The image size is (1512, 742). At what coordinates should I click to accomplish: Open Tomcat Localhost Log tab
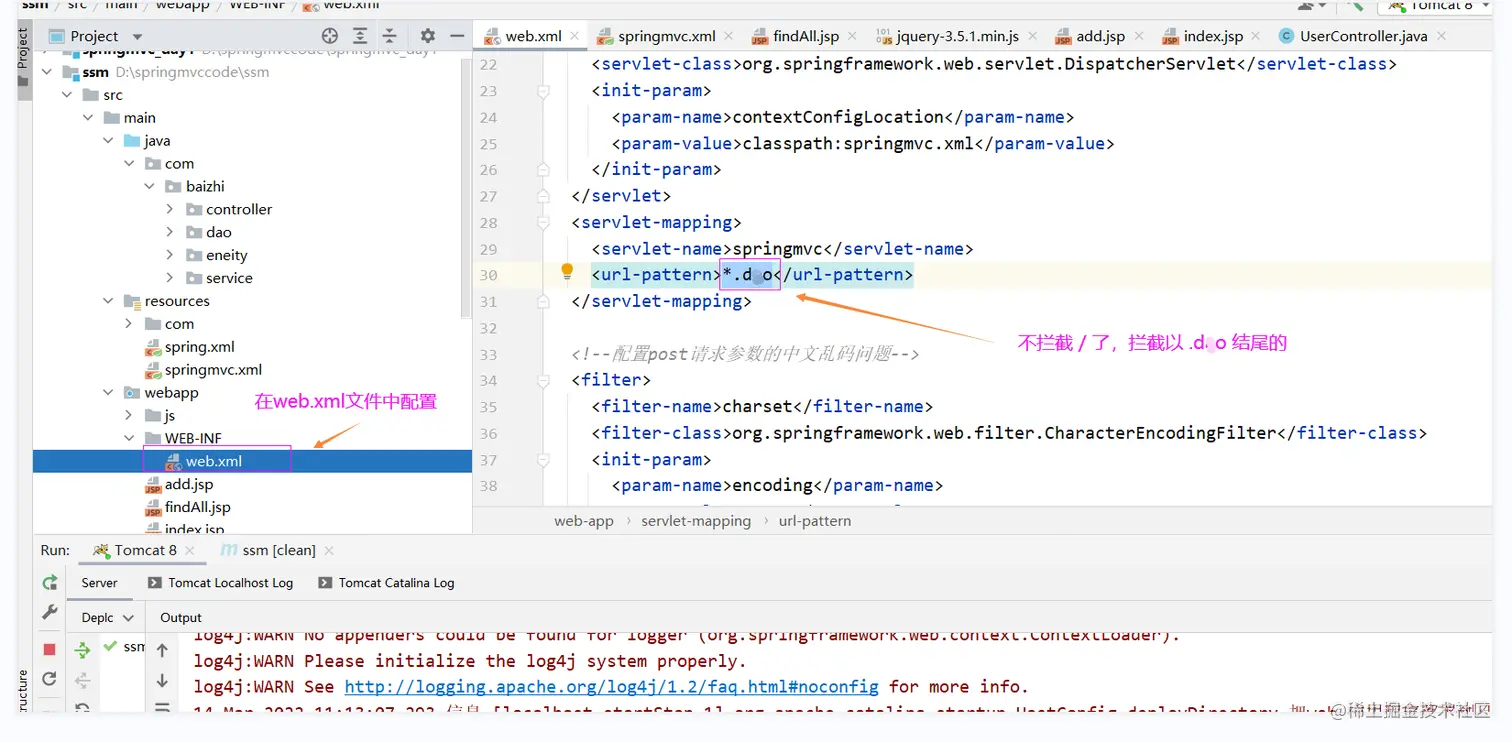220,582
